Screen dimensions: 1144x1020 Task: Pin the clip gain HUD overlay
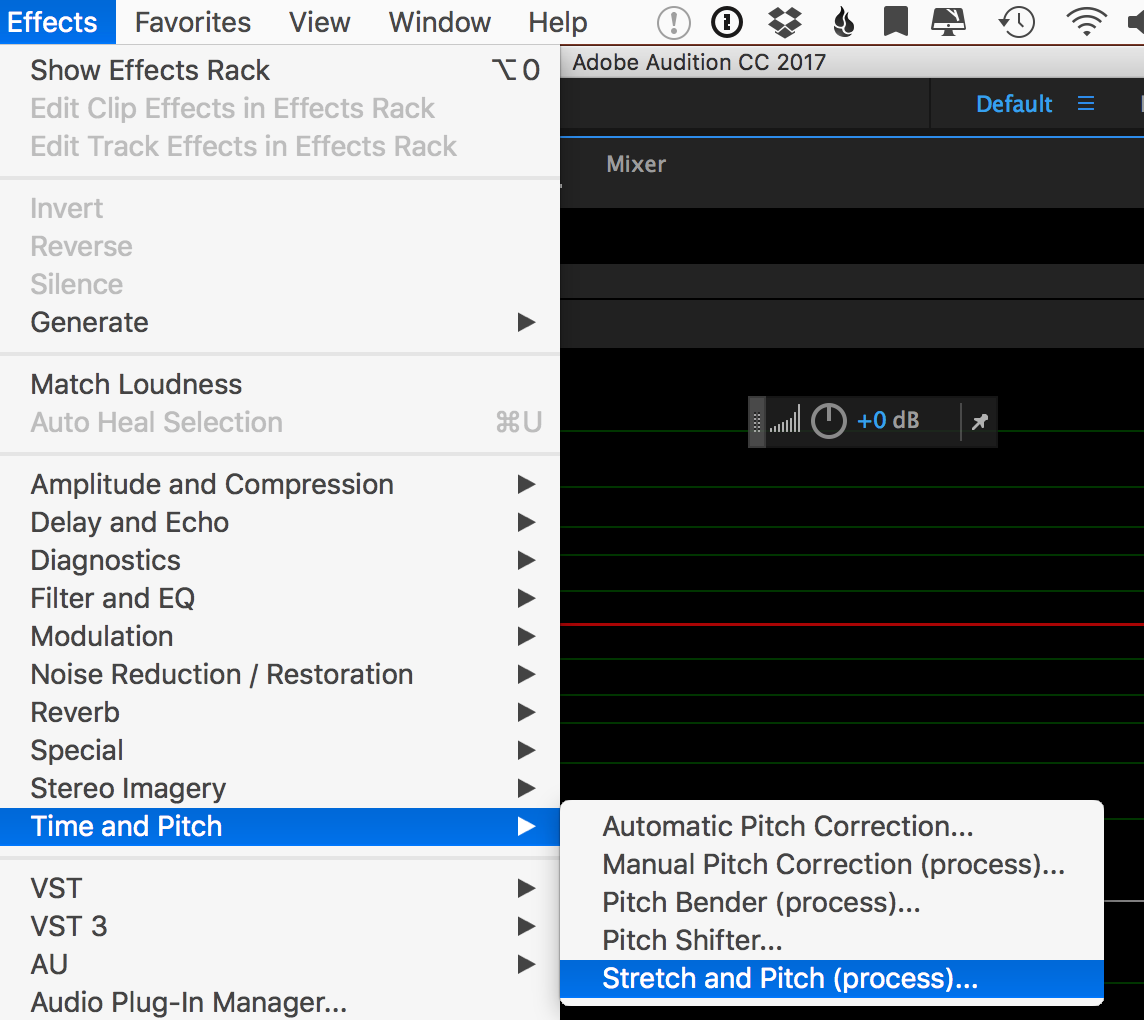(979, 420)
